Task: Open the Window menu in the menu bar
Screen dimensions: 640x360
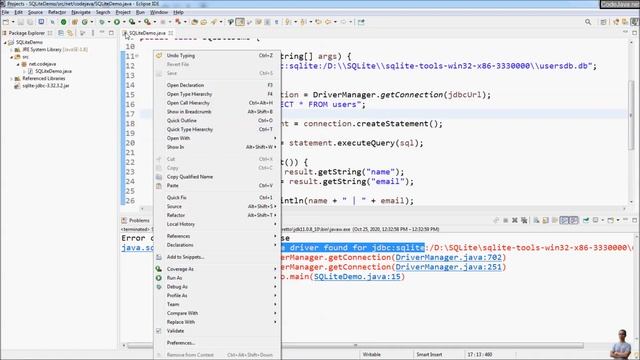Action: point(159,12)
